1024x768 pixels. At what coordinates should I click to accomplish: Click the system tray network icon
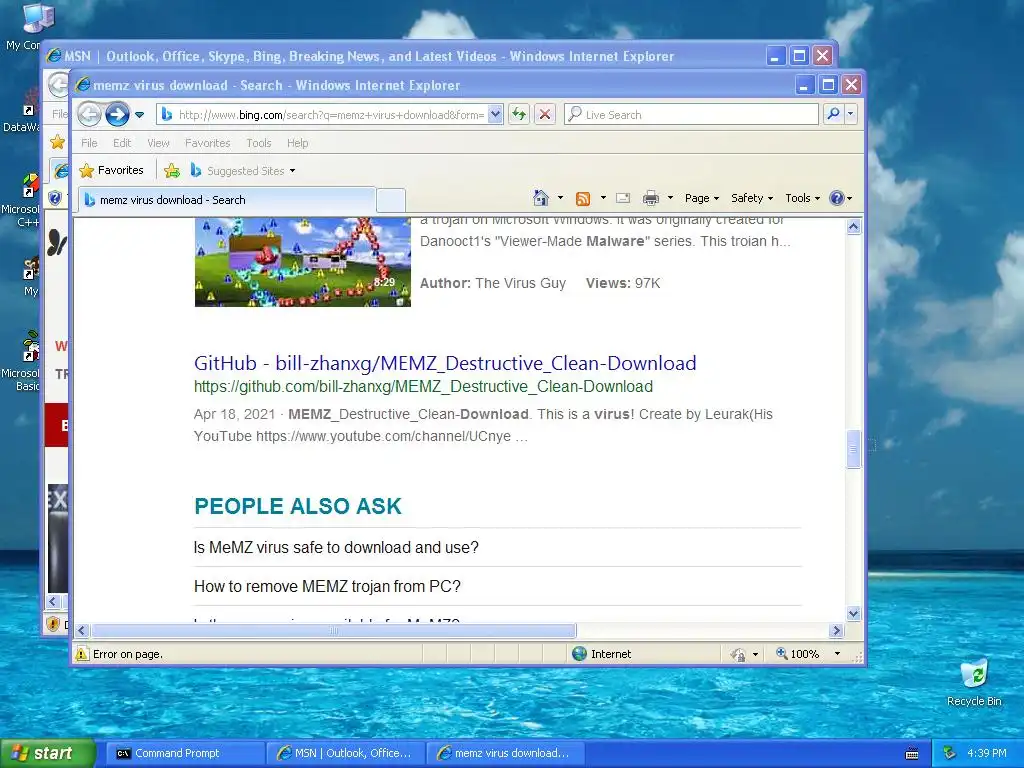tap(950, 754)
